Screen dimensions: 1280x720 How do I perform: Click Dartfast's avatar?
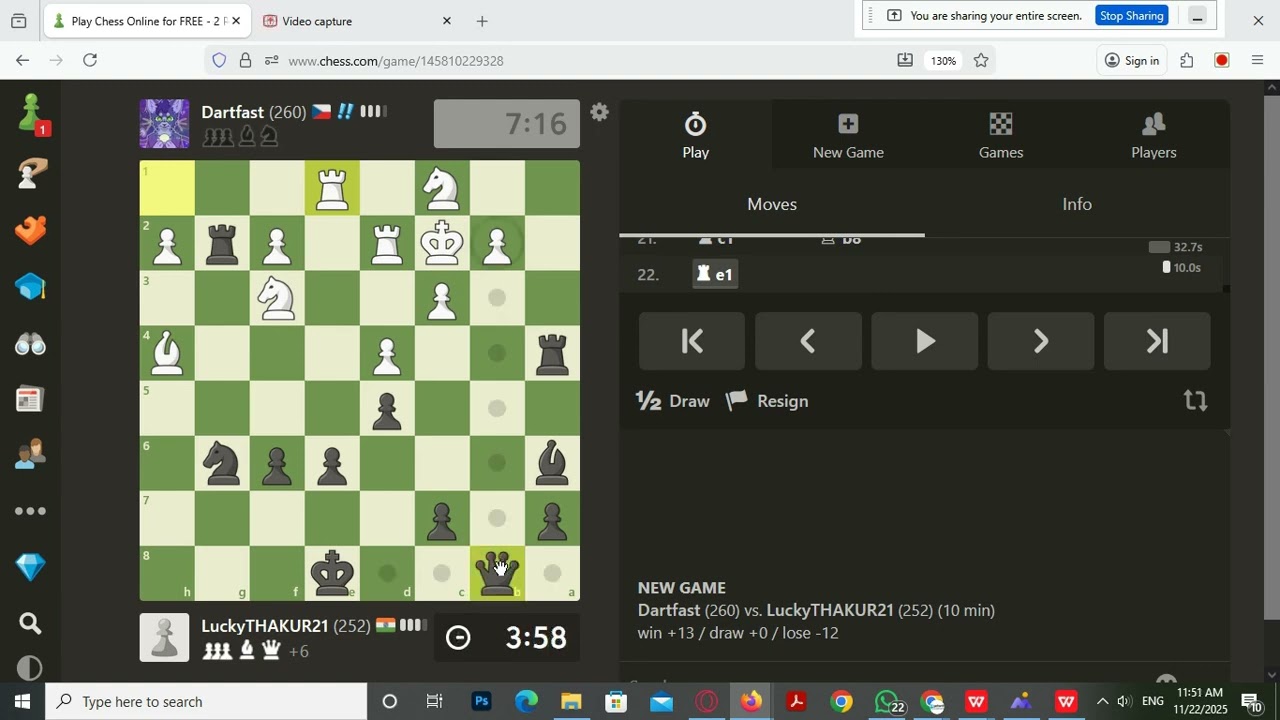(164, 124)
